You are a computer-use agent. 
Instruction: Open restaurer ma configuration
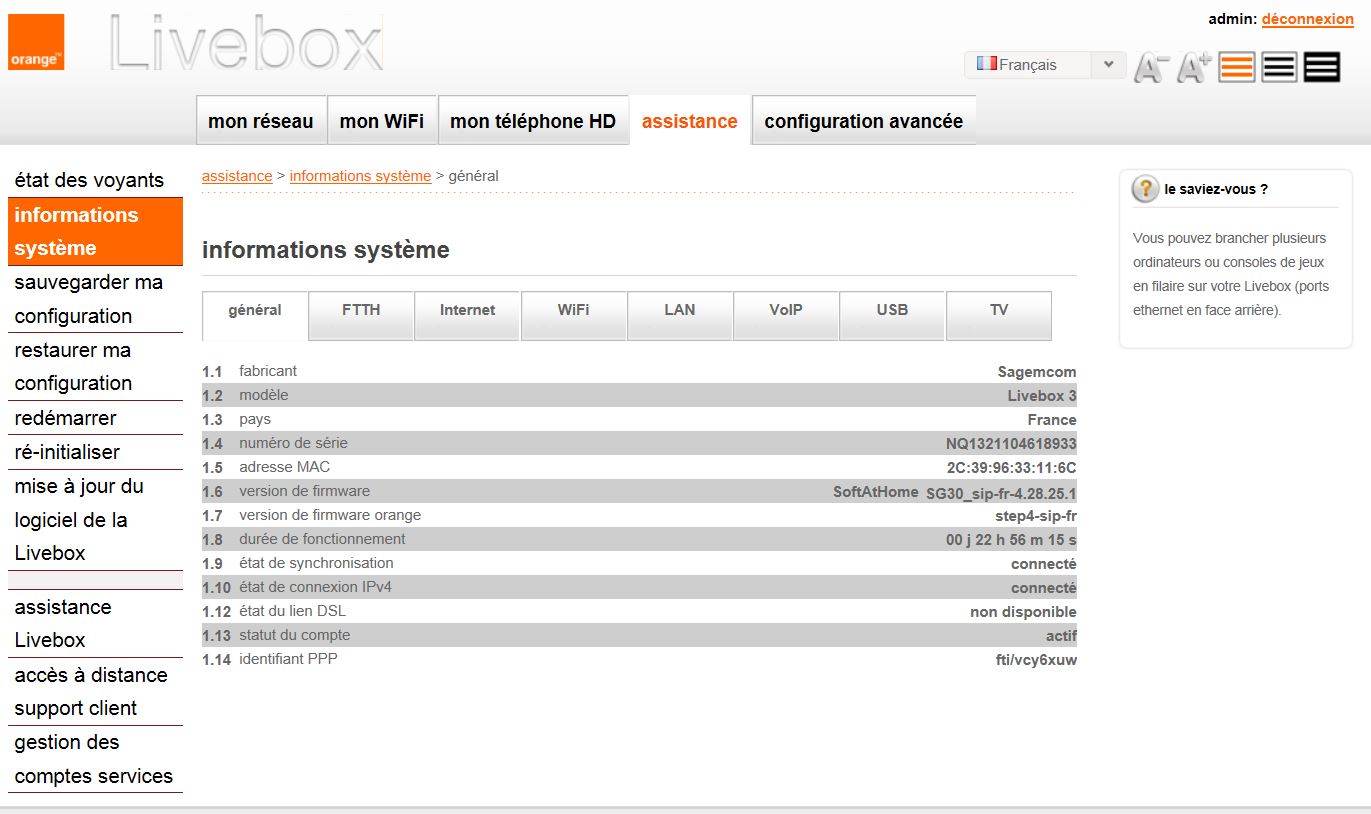(x=95, y=366)
